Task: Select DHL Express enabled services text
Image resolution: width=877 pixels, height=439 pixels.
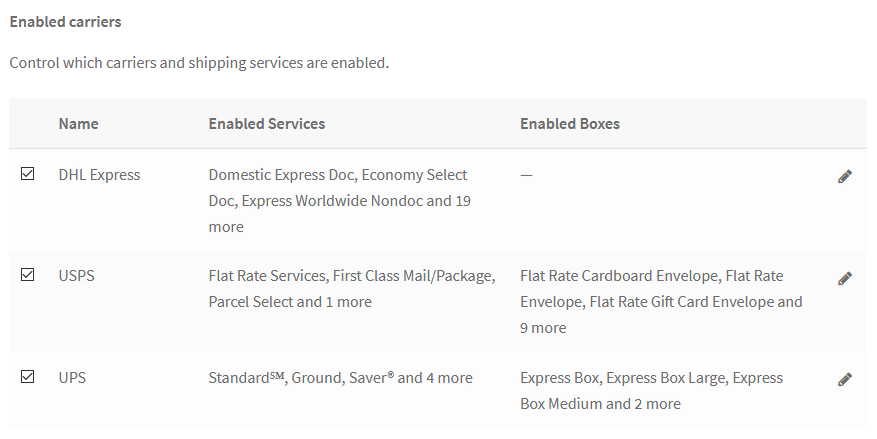Action: pos(340,201)
